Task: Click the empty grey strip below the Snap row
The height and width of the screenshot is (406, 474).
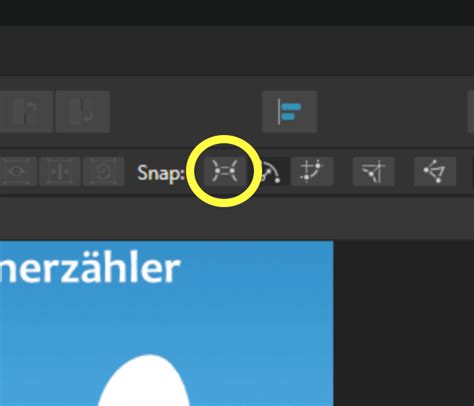Action: [237, 218]
